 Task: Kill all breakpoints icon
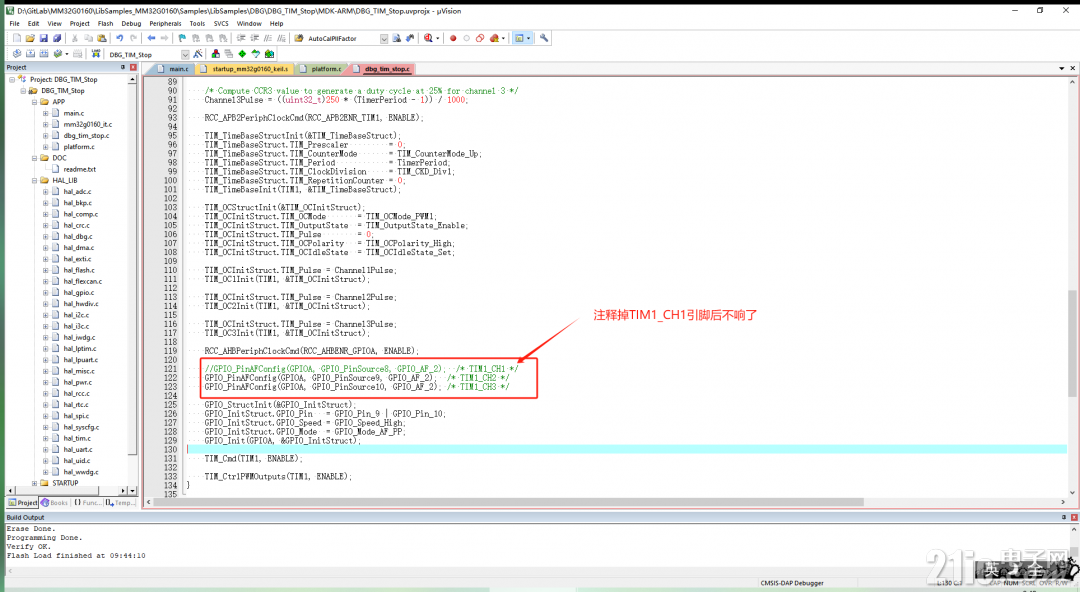494,38
